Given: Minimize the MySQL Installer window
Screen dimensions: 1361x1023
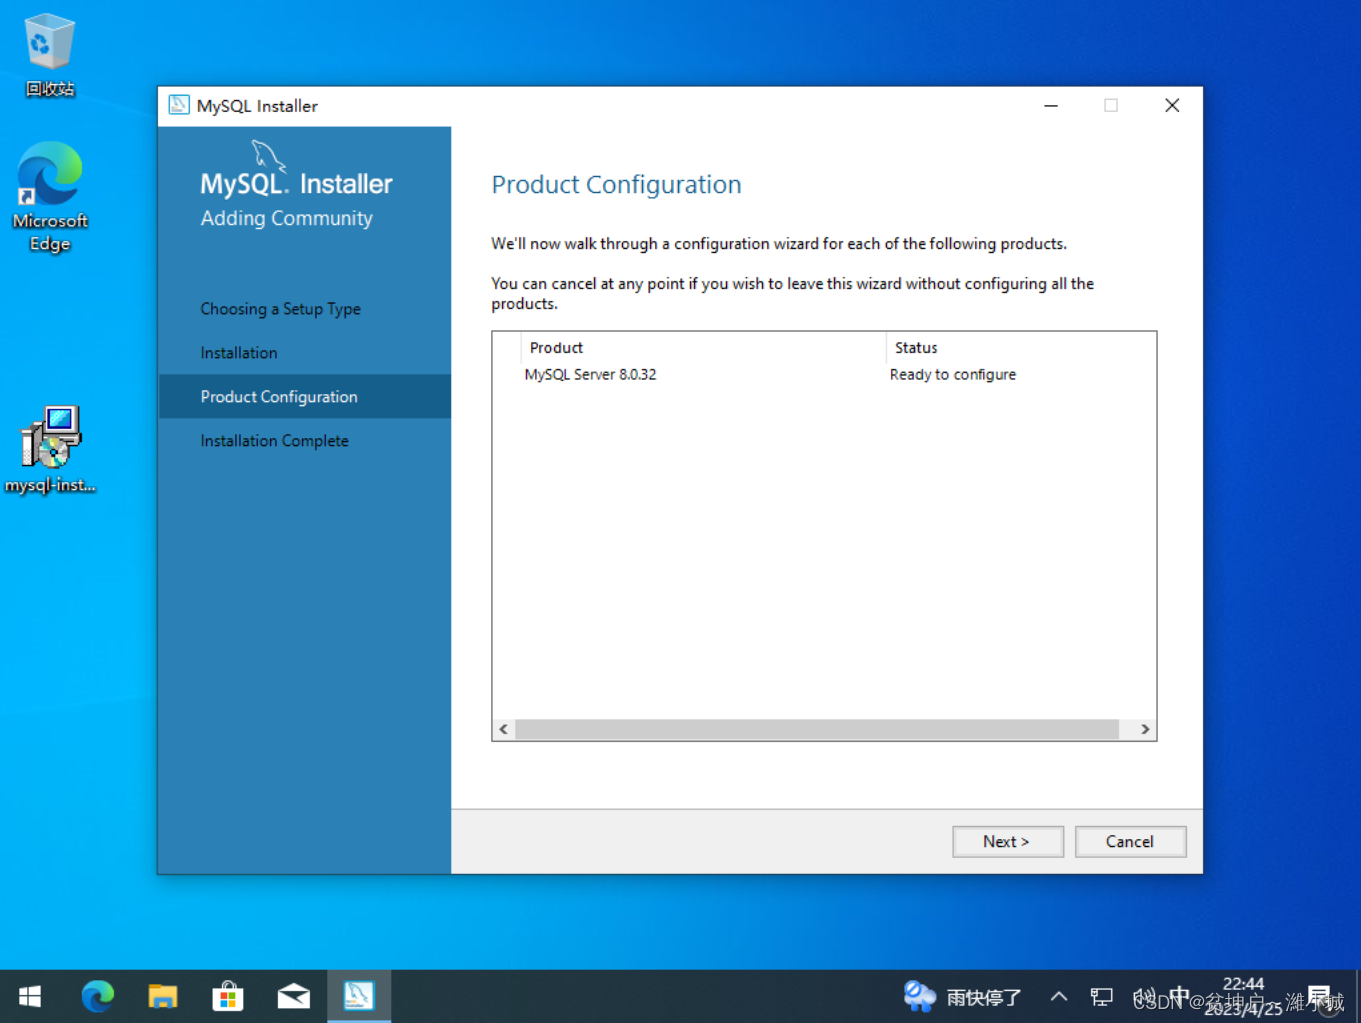Looking at the screenshot, I should 1051,105.
